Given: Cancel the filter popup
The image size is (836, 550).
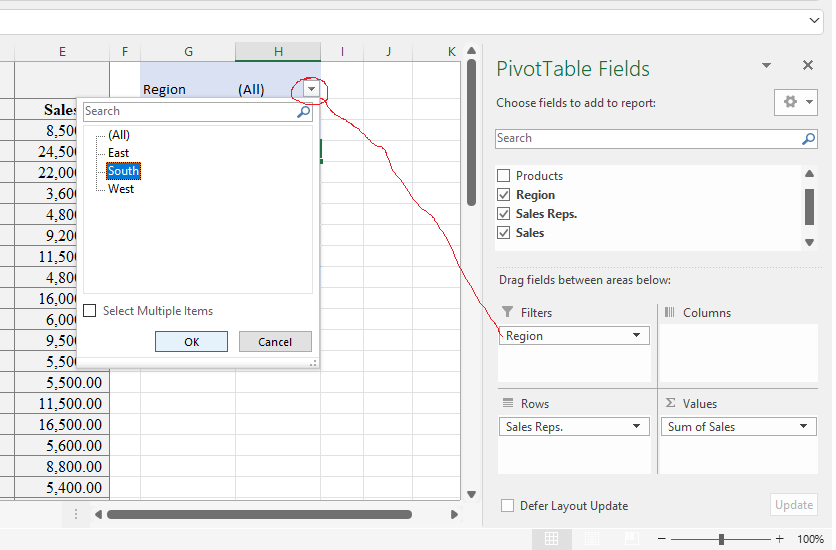Looking at the screenshot, I should pyautogui.click(x=275, y=342).
